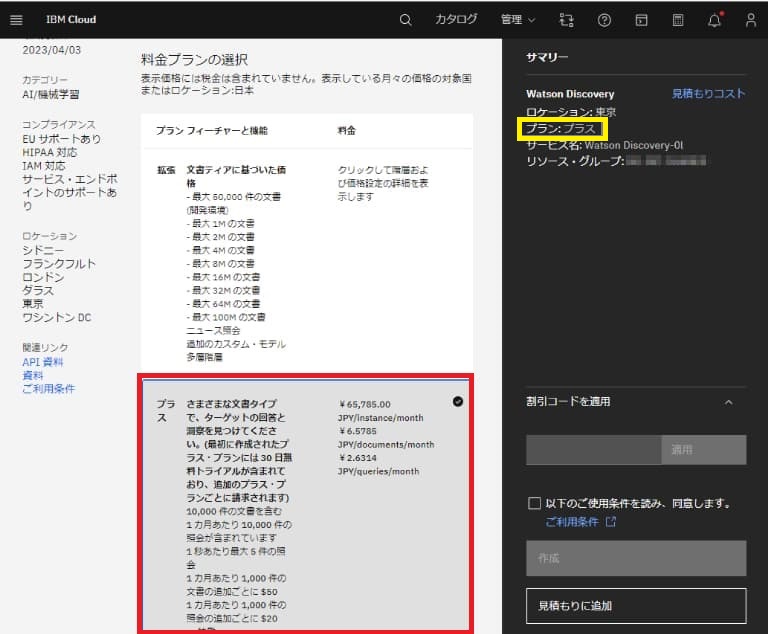Check the terms agreement checkbox

click(x=534, y=504)
